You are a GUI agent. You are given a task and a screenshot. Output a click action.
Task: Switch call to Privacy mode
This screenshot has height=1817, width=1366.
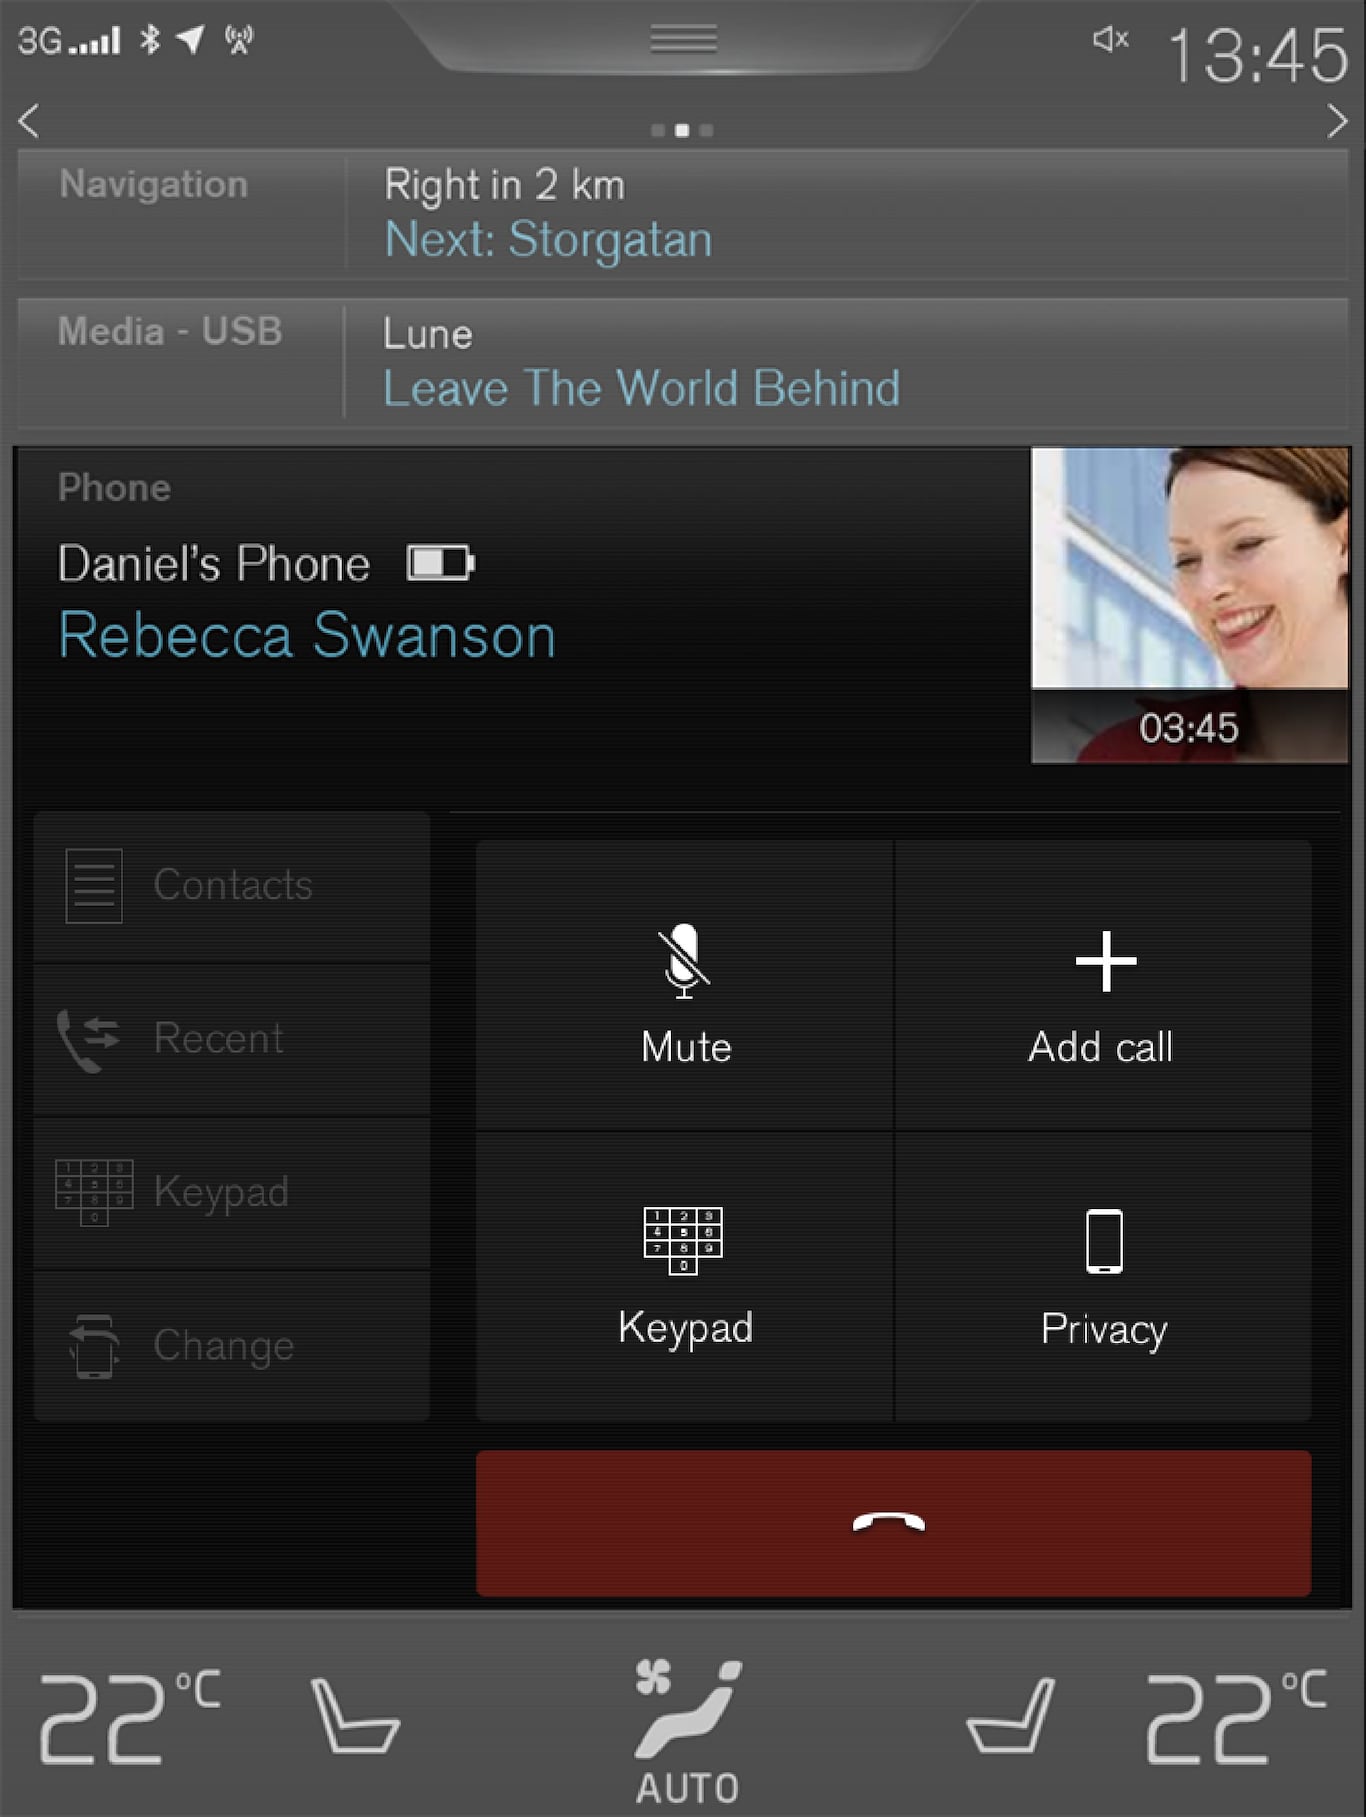pyautogui.click(x=1103, y=1277)
